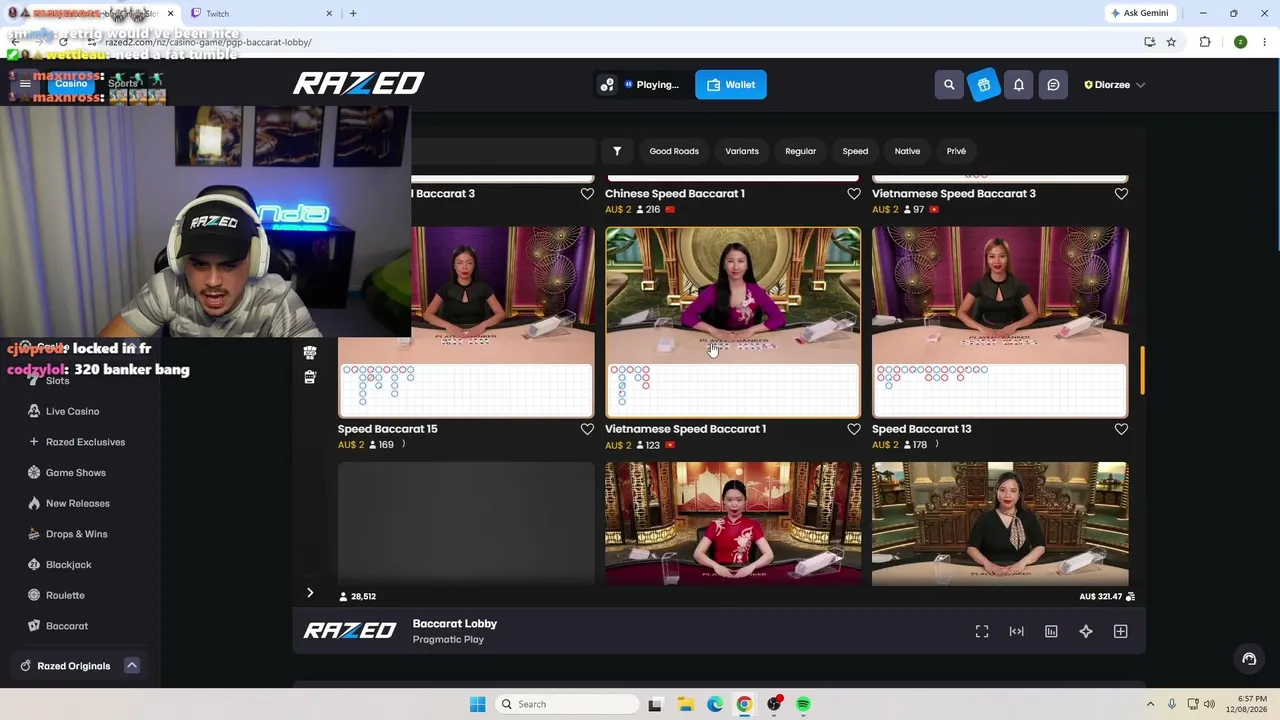Open Game Shows in sidebar
The image size is (1280, 720).
pyautogui.click(x=75, y=473)
